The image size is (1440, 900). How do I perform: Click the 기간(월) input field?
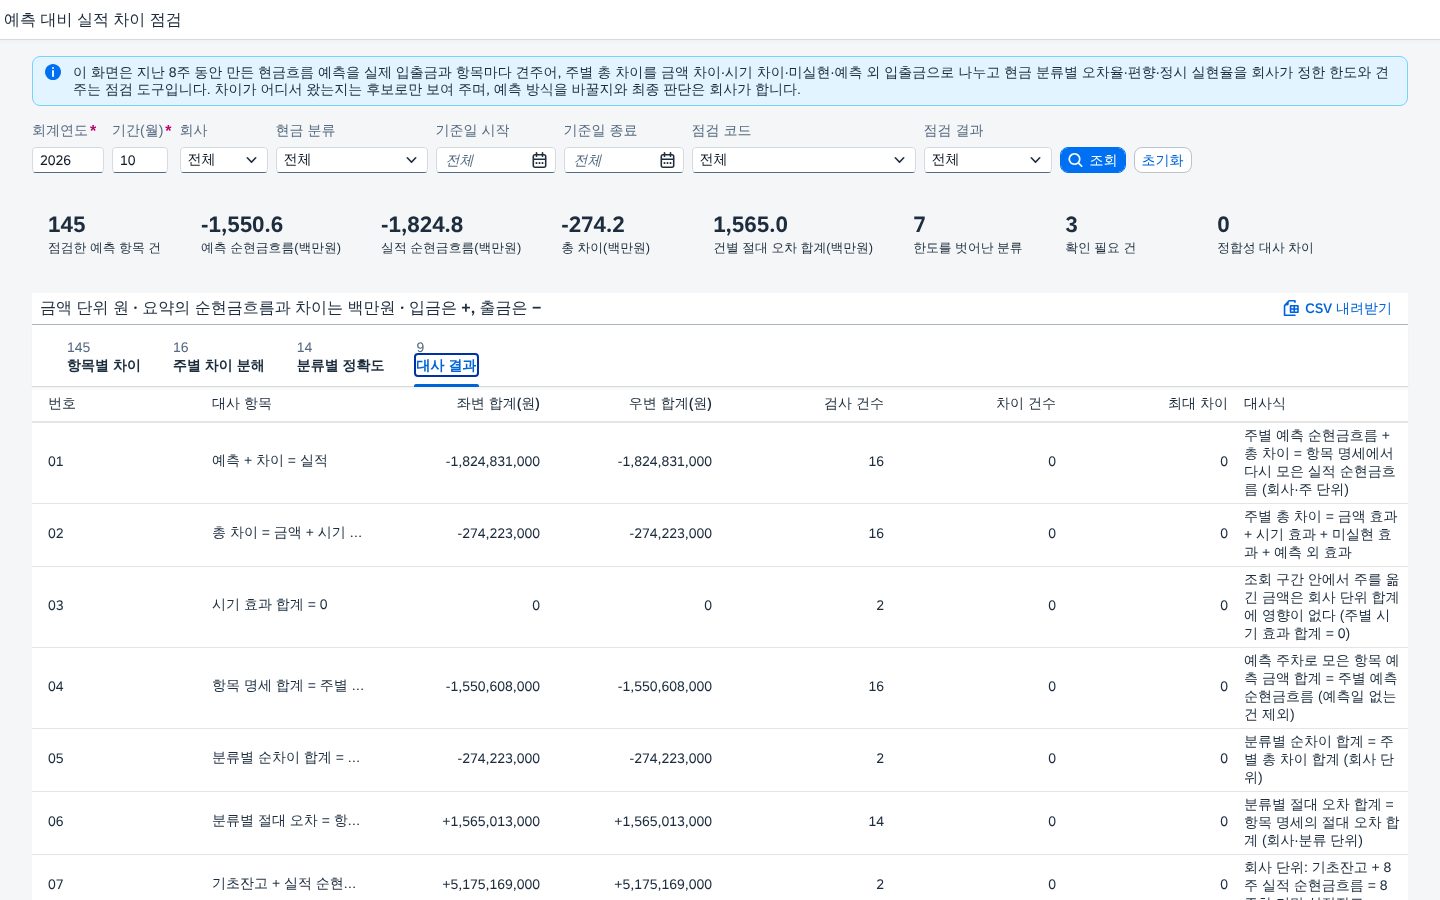coord(140,160)
